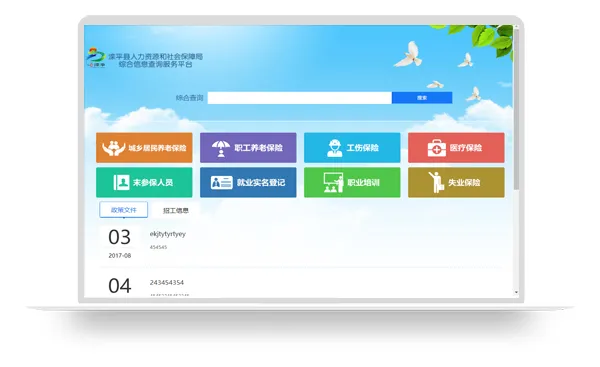
Task: Open the medical kit icon for 医疗保险
Action: 437,148
